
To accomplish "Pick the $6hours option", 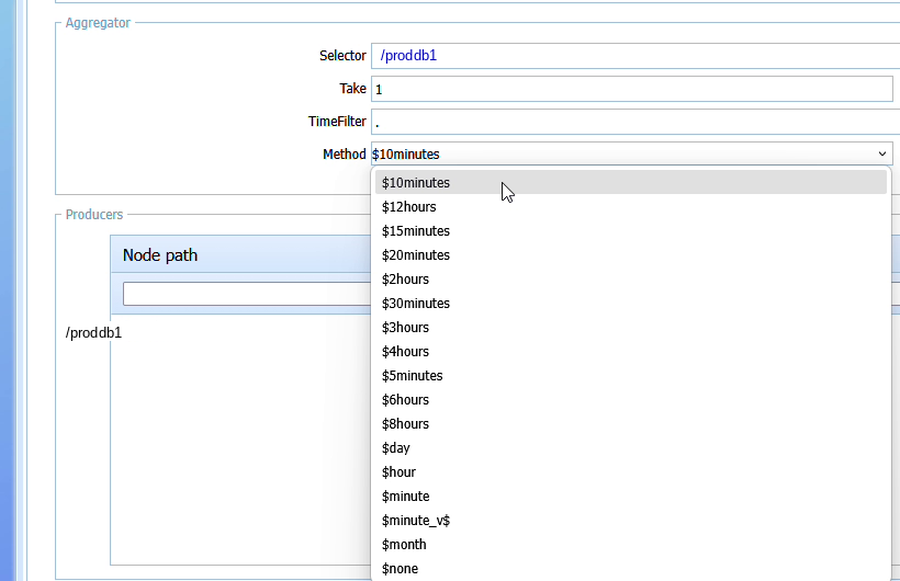I will click(x=631, y=400).
